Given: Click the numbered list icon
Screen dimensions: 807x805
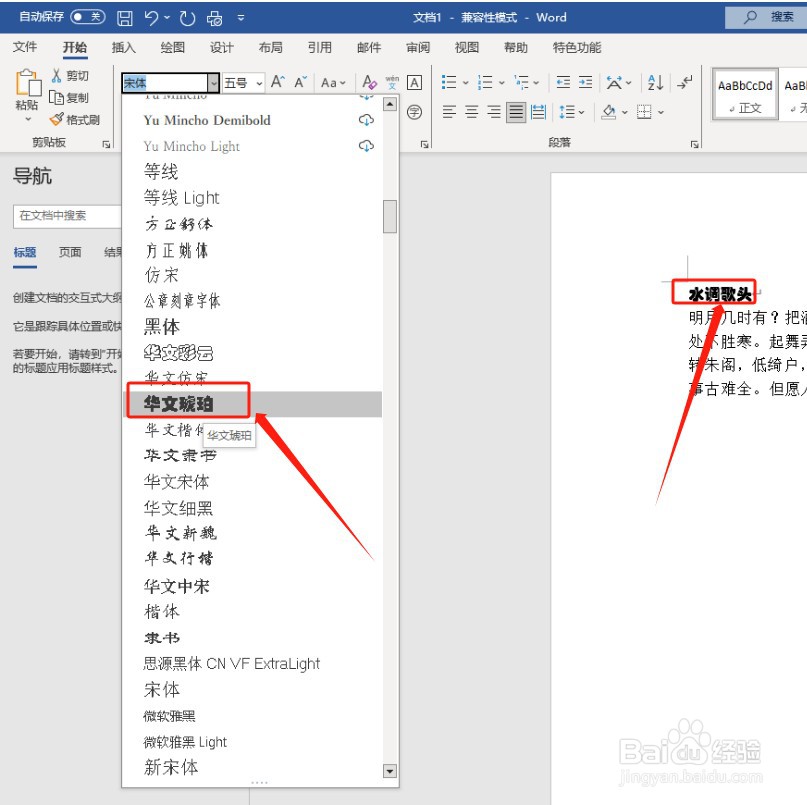Looking at the screenshot, I should tap(485, 82).
